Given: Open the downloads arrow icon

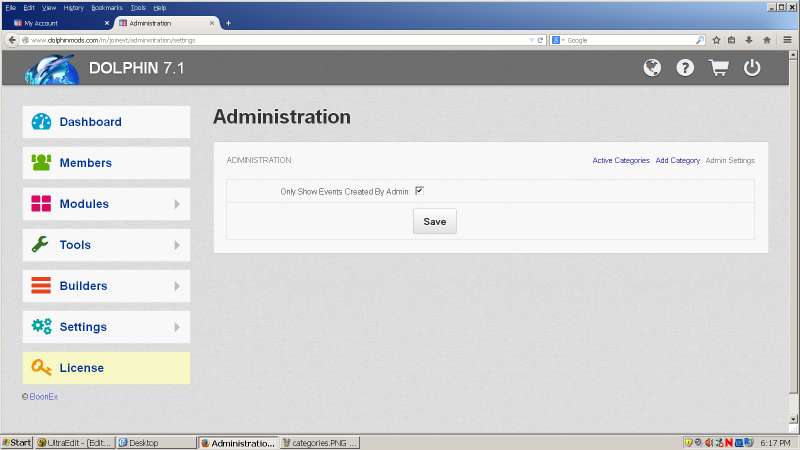Looking at the screenshot, I should coord(749,40).
